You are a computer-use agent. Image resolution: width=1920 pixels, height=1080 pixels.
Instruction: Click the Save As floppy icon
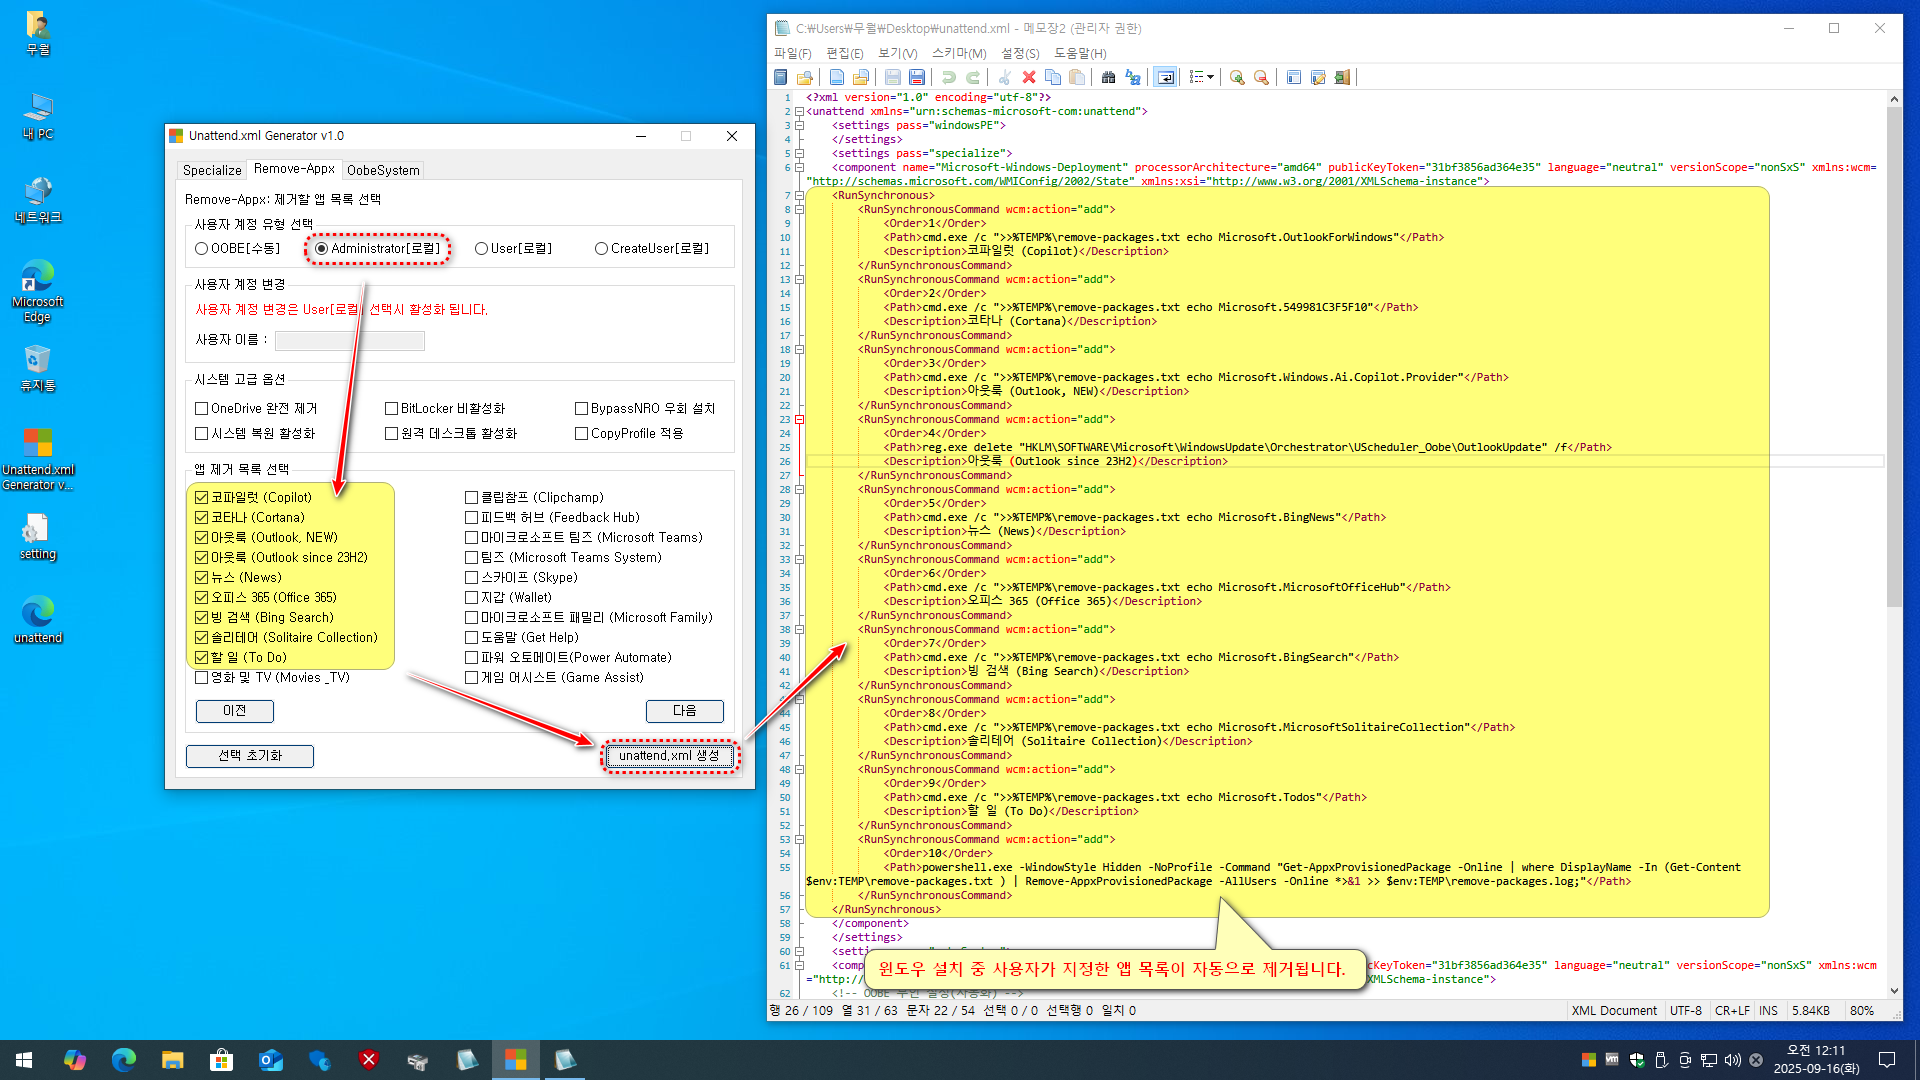[917, 77]
